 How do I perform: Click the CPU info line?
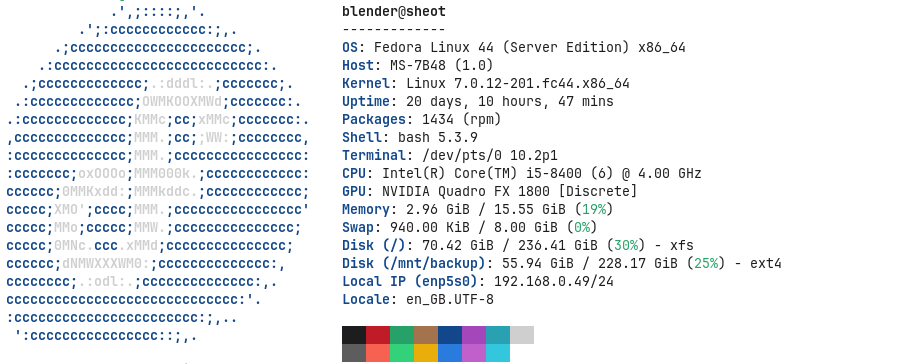(522, 174)
